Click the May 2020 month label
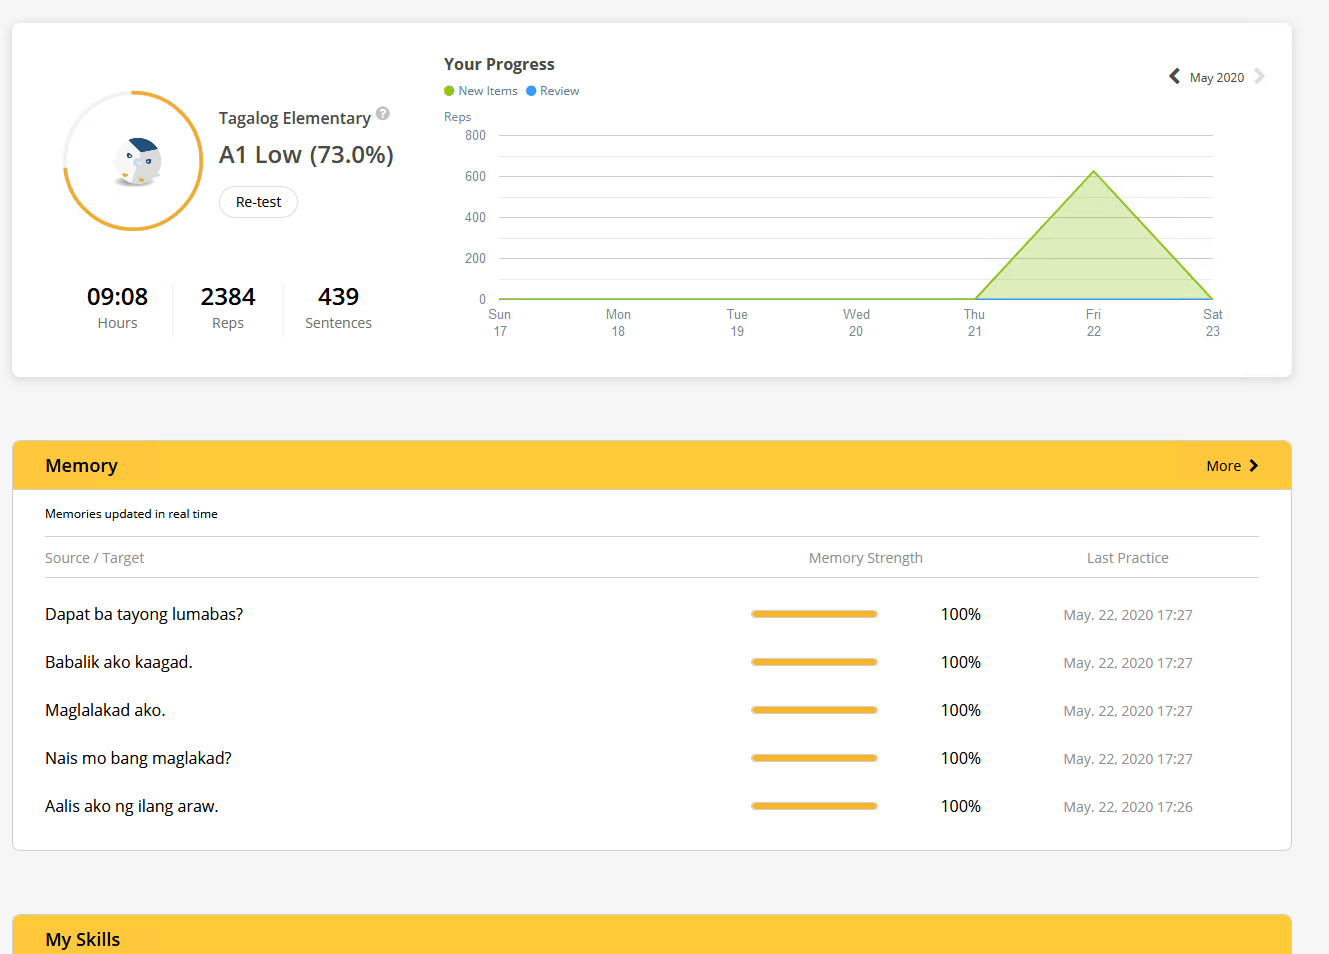This screenshot has height=954, width=1329. pyautogui.click(x=1217, y=77)
